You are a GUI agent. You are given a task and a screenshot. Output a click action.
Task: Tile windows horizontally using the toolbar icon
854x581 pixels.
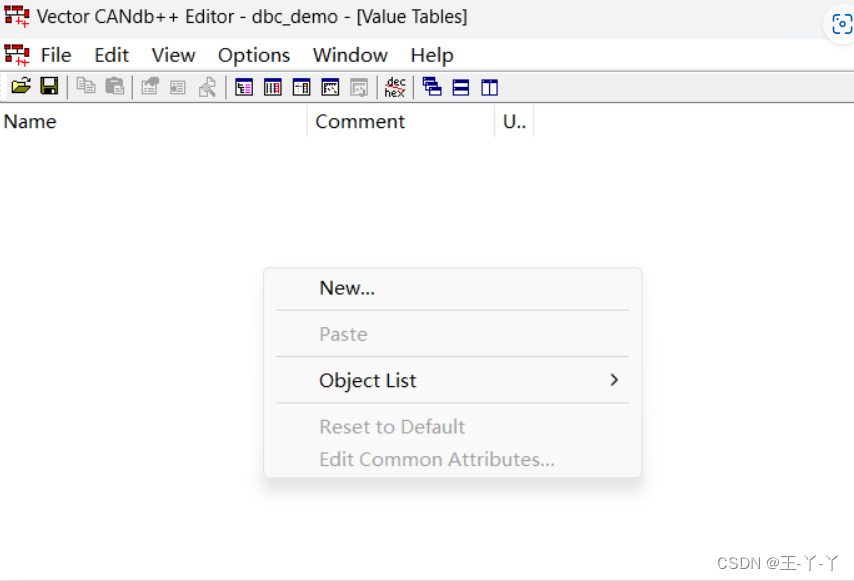coord(461,87)
